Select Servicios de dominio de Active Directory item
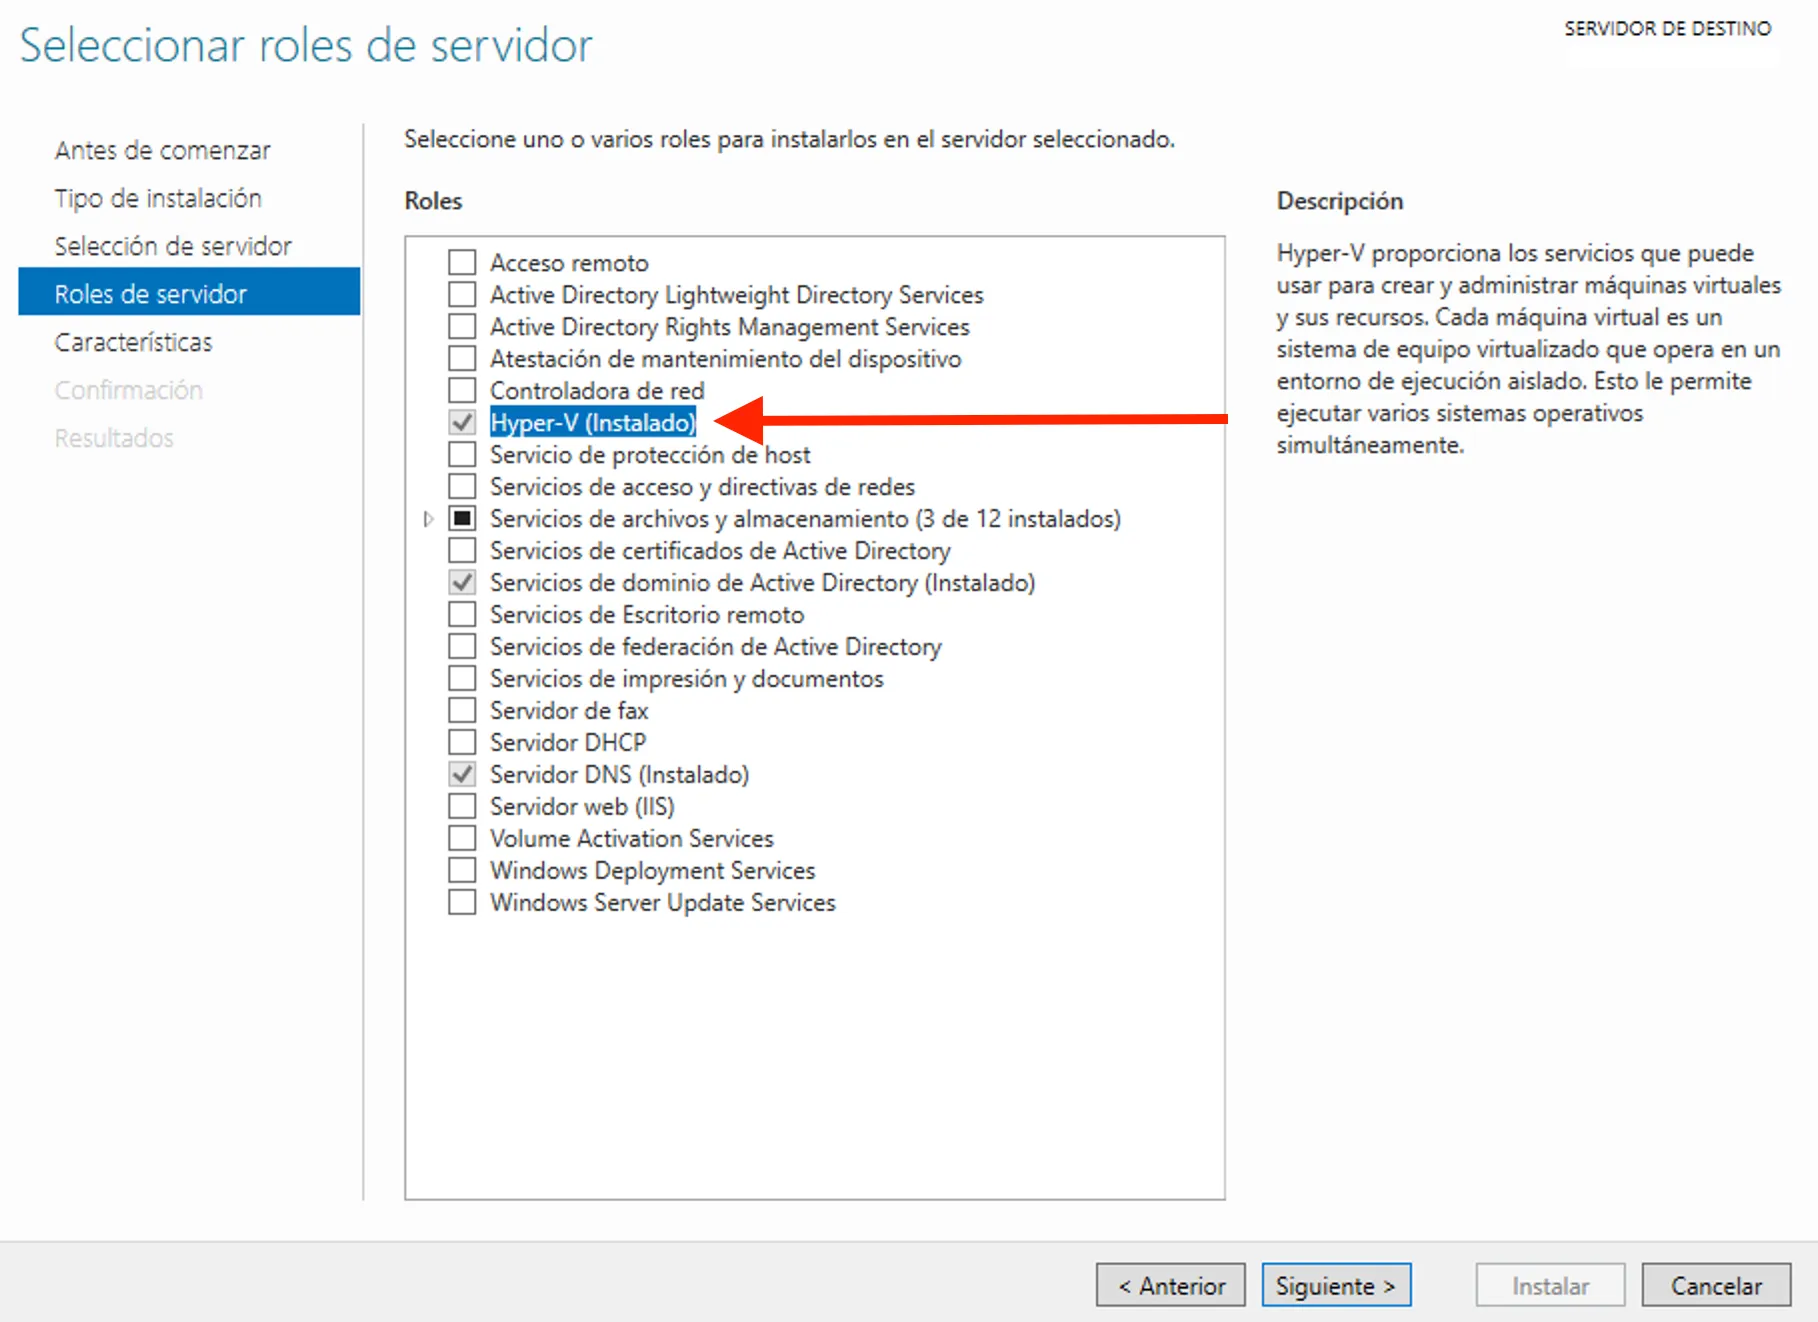 (x=761, y=583)
